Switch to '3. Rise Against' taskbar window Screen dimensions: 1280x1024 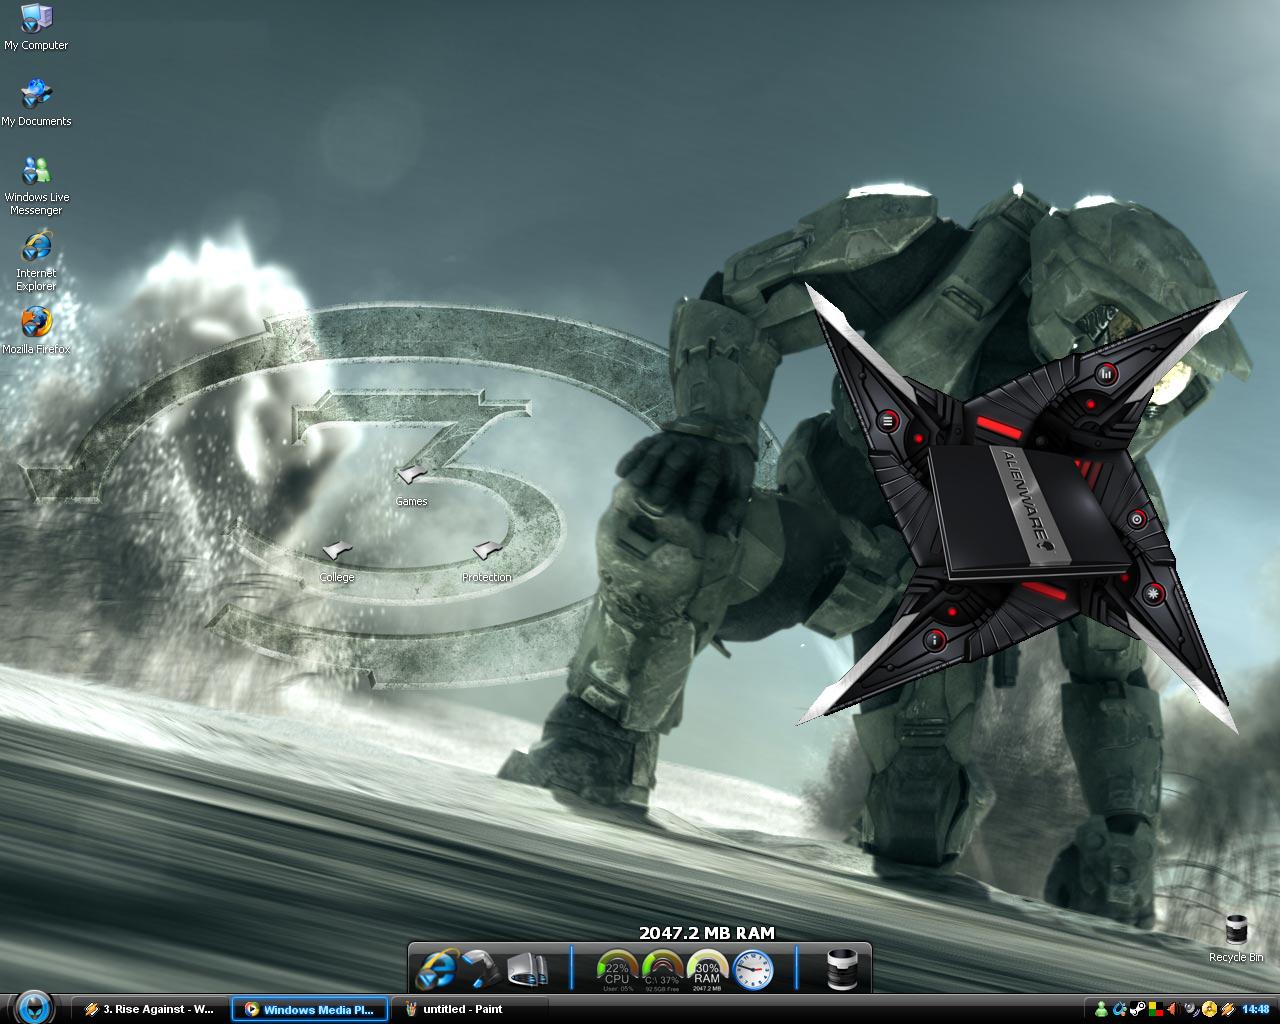pos(150,1009)
